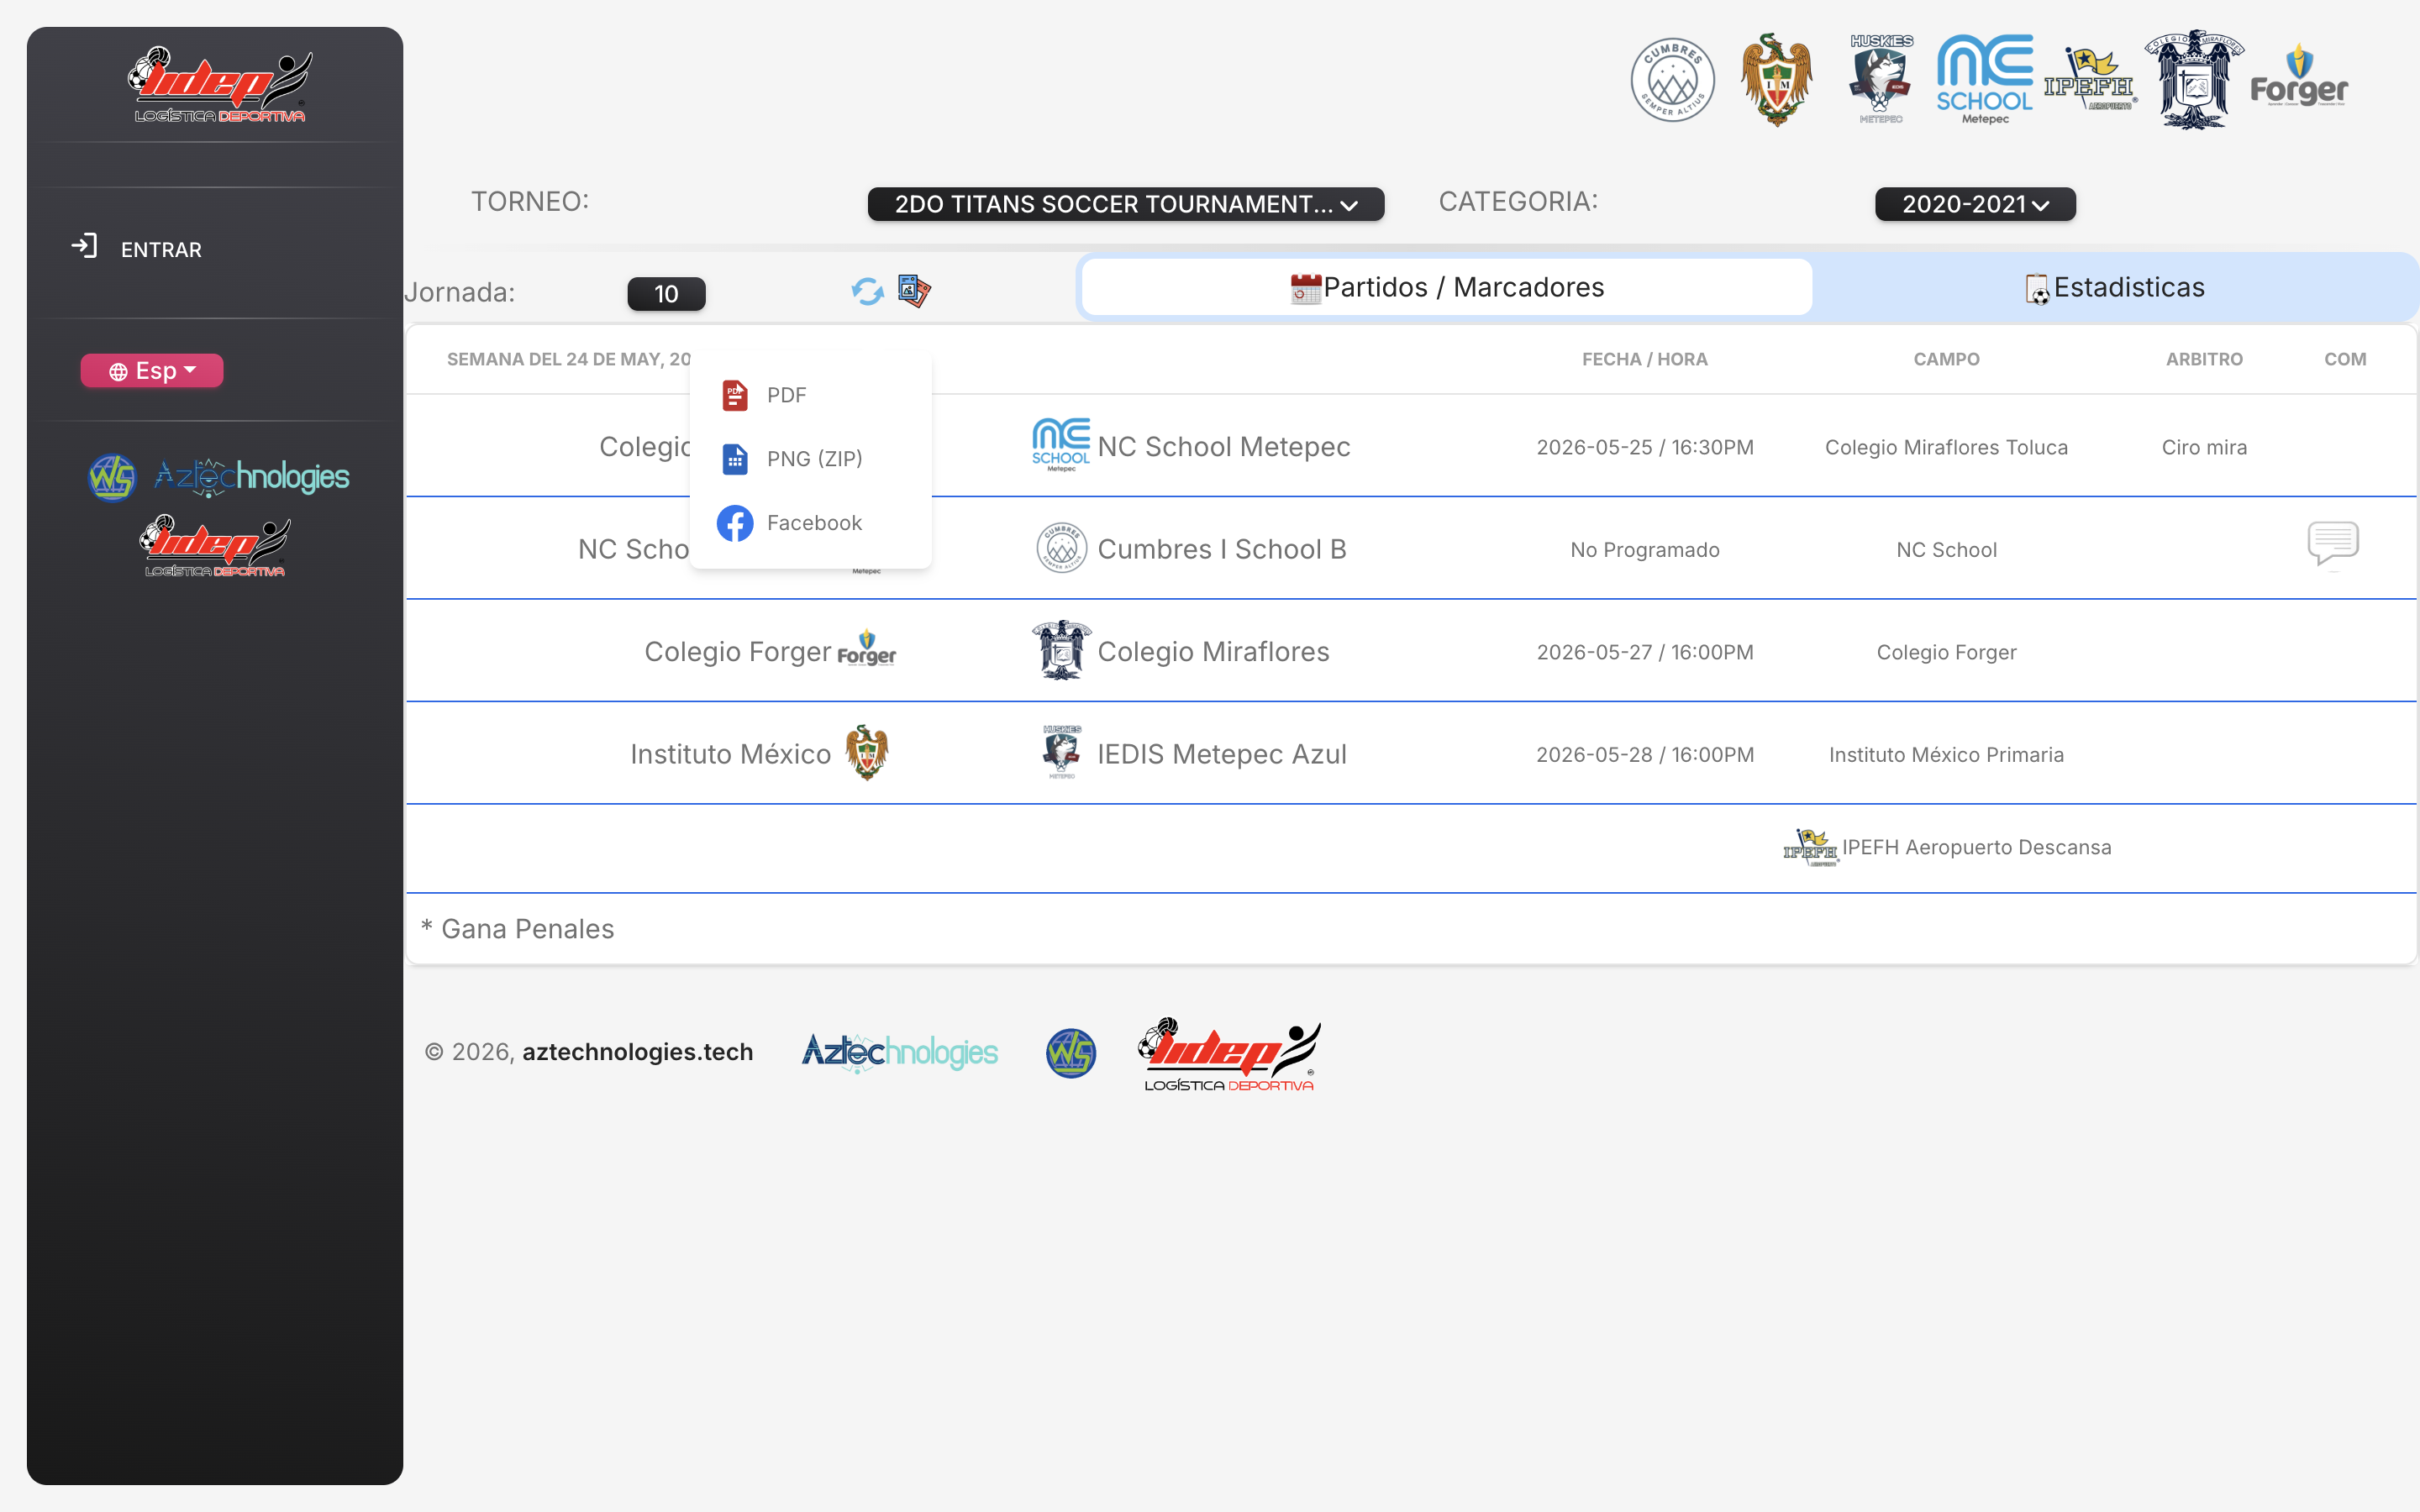Image resolution: width=2420 pixels, height=1512 pixels.
Task: Click the WS round logo in footer
Action: (1071, 1053)
